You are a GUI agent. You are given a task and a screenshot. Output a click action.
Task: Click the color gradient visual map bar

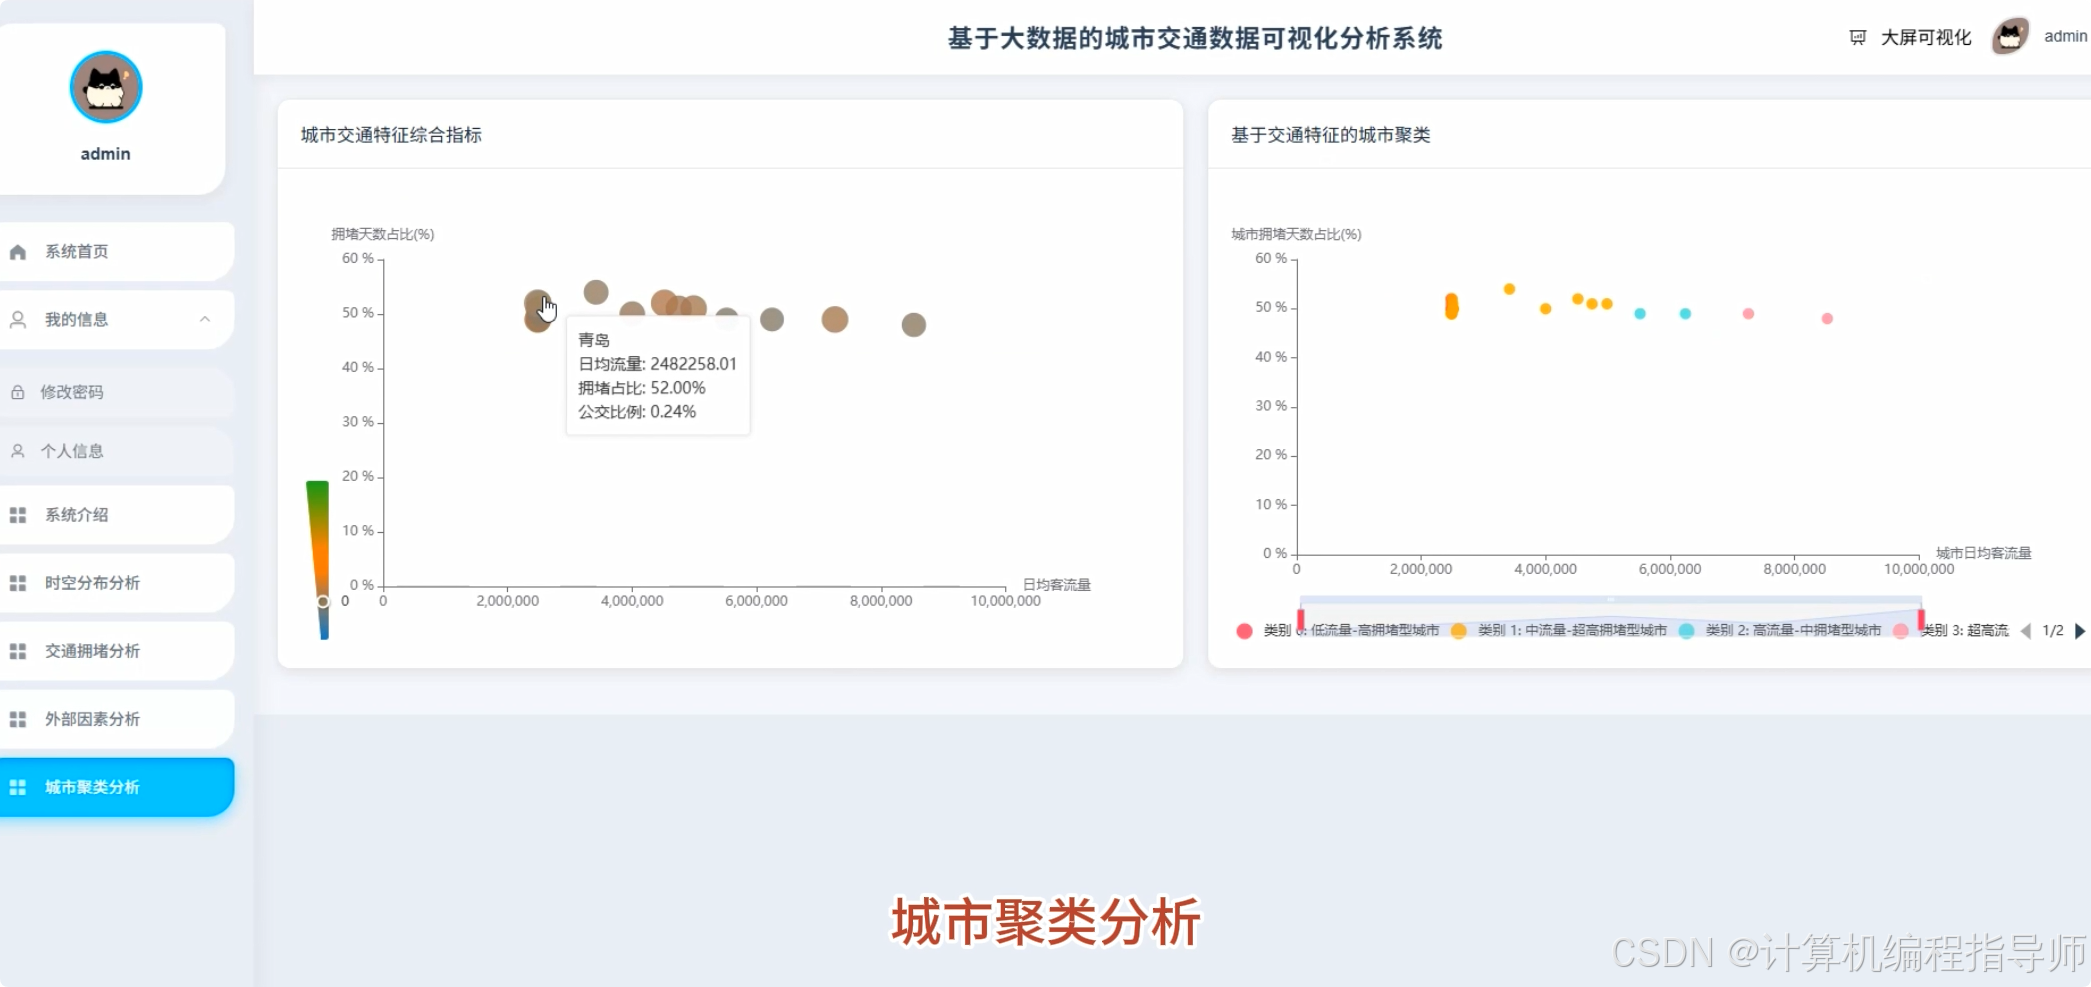tap(318, 550)
